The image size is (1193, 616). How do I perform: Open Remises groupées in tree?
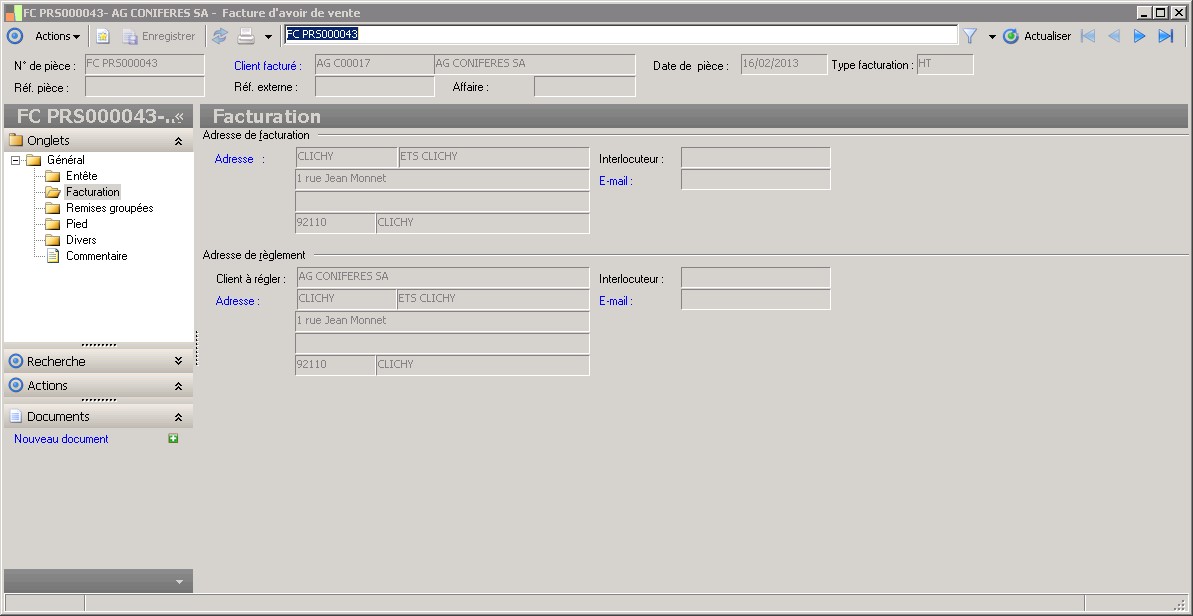[110, 208]
